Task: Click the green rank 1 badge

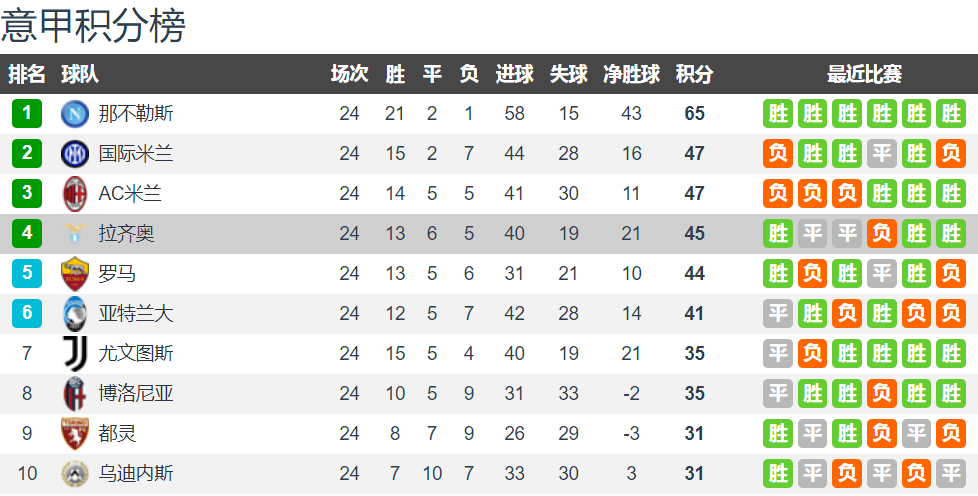Action: coord(27,114)
